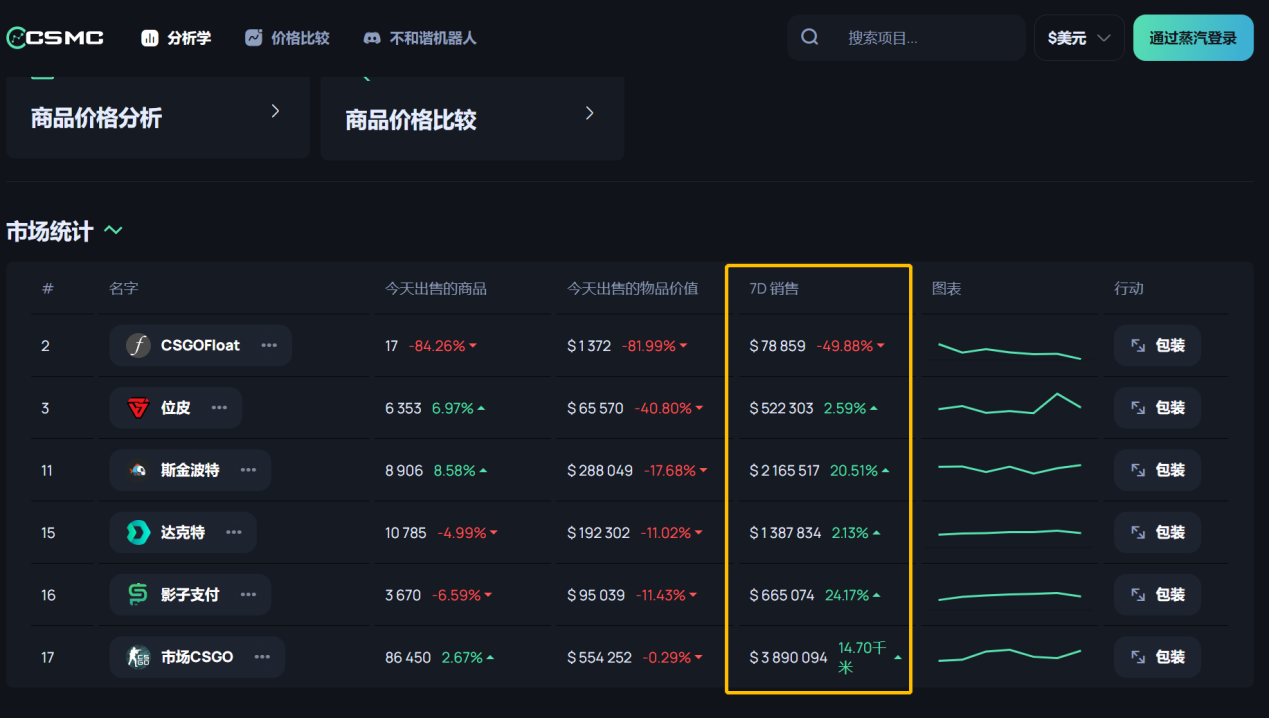Open the 价格比较 menu
The image size is (1269, 718).
point(287,38)
